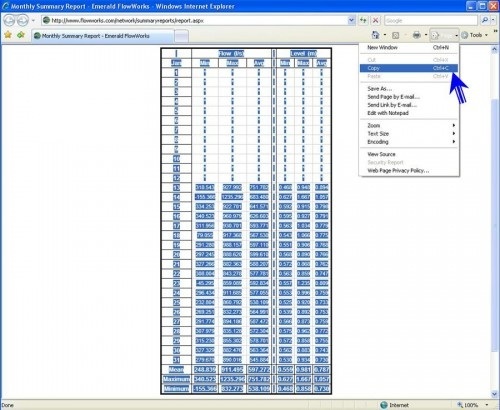Click the maximum flow value 1235.296

(232, 379)
